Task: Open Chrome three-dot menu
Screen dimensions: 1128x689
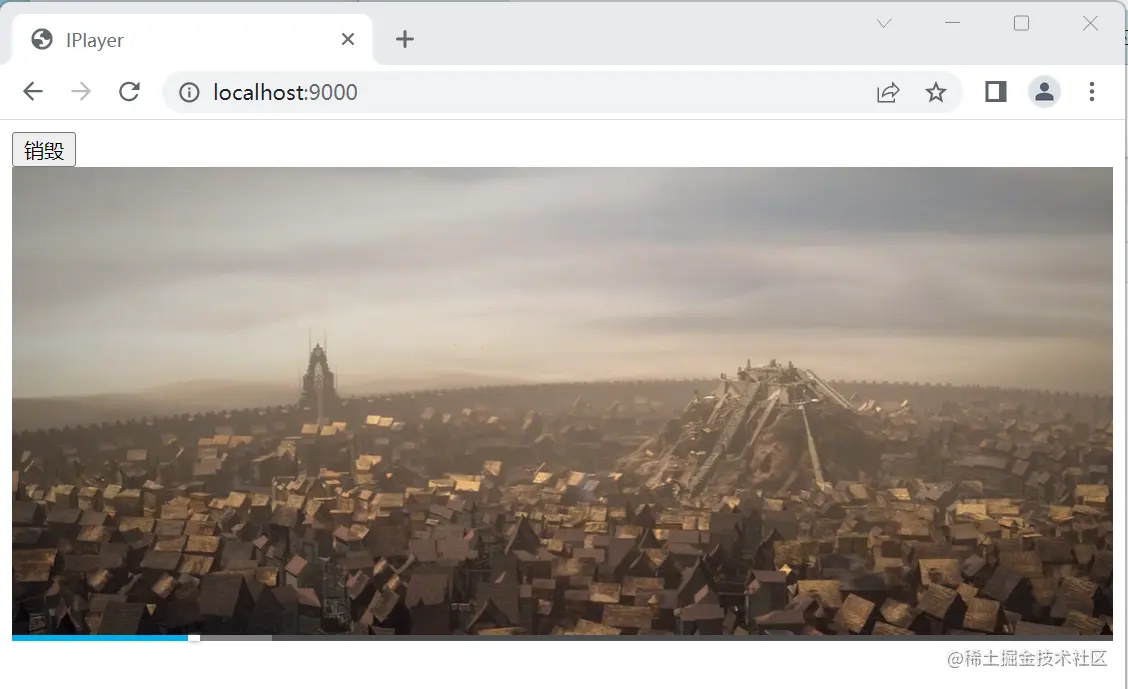Action: [x=1092, y=91]
